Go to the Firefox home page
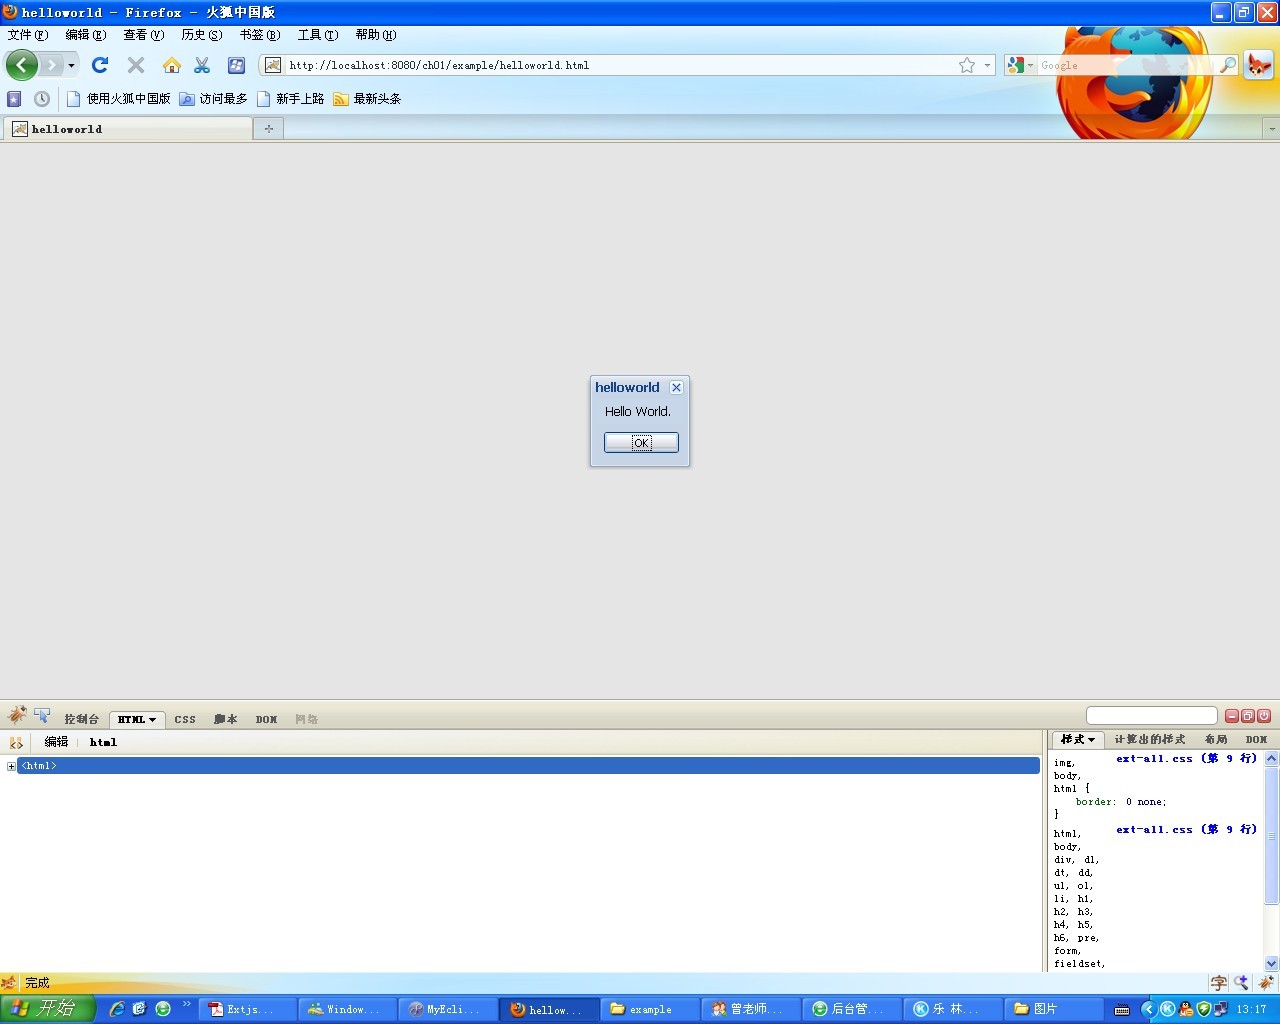 [172, 65]
